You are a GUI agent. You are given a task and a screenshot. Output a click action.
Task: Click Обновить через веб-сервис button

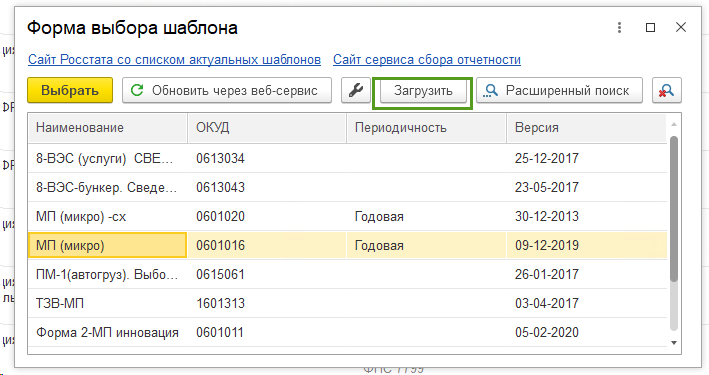click(x=227, y=90)
